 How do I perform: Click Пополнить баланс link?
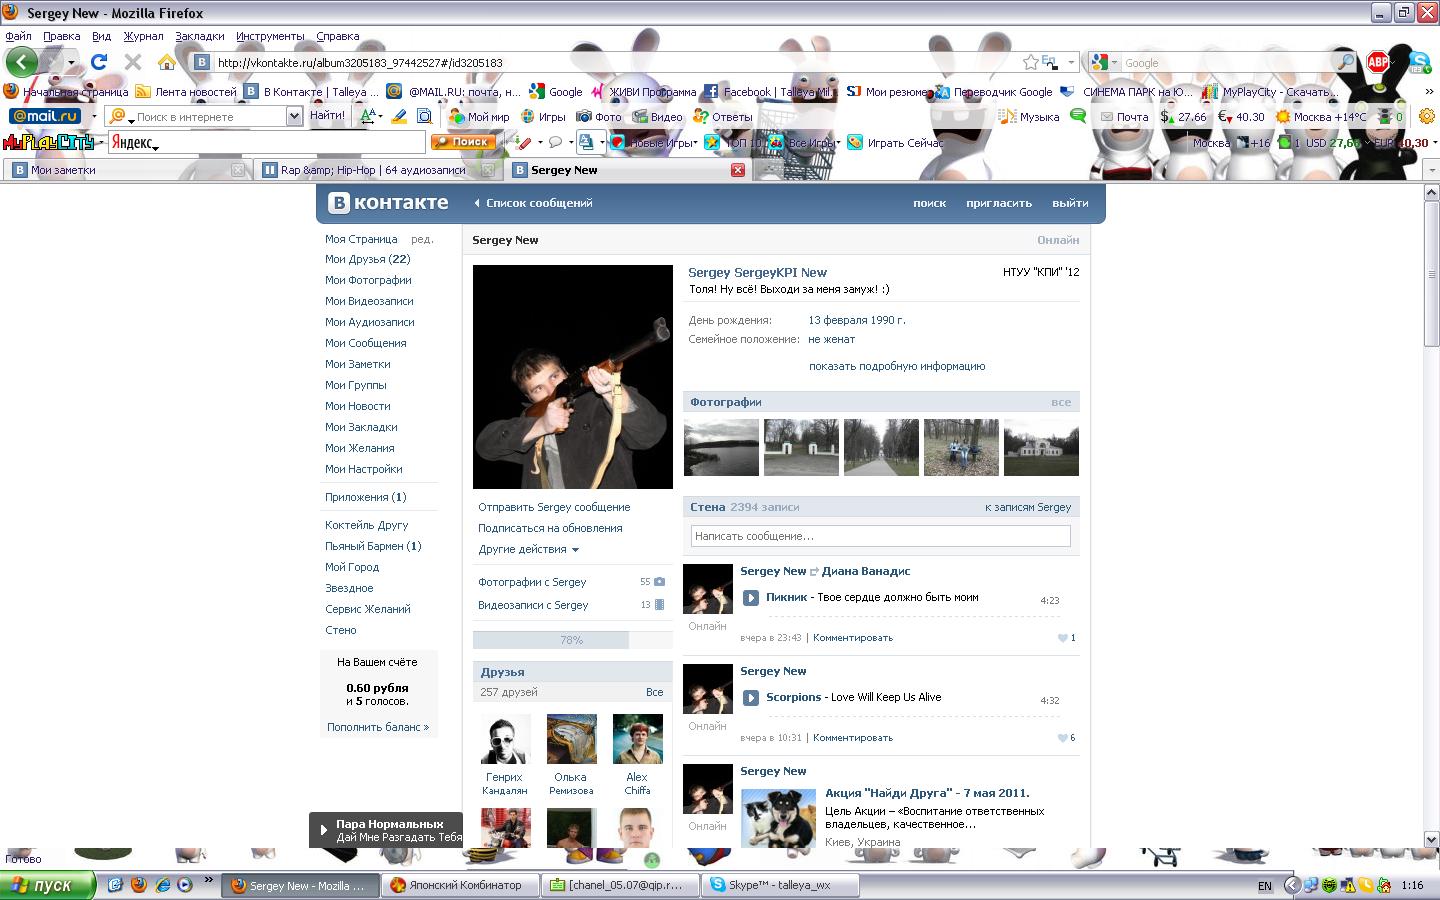[377, 728]
